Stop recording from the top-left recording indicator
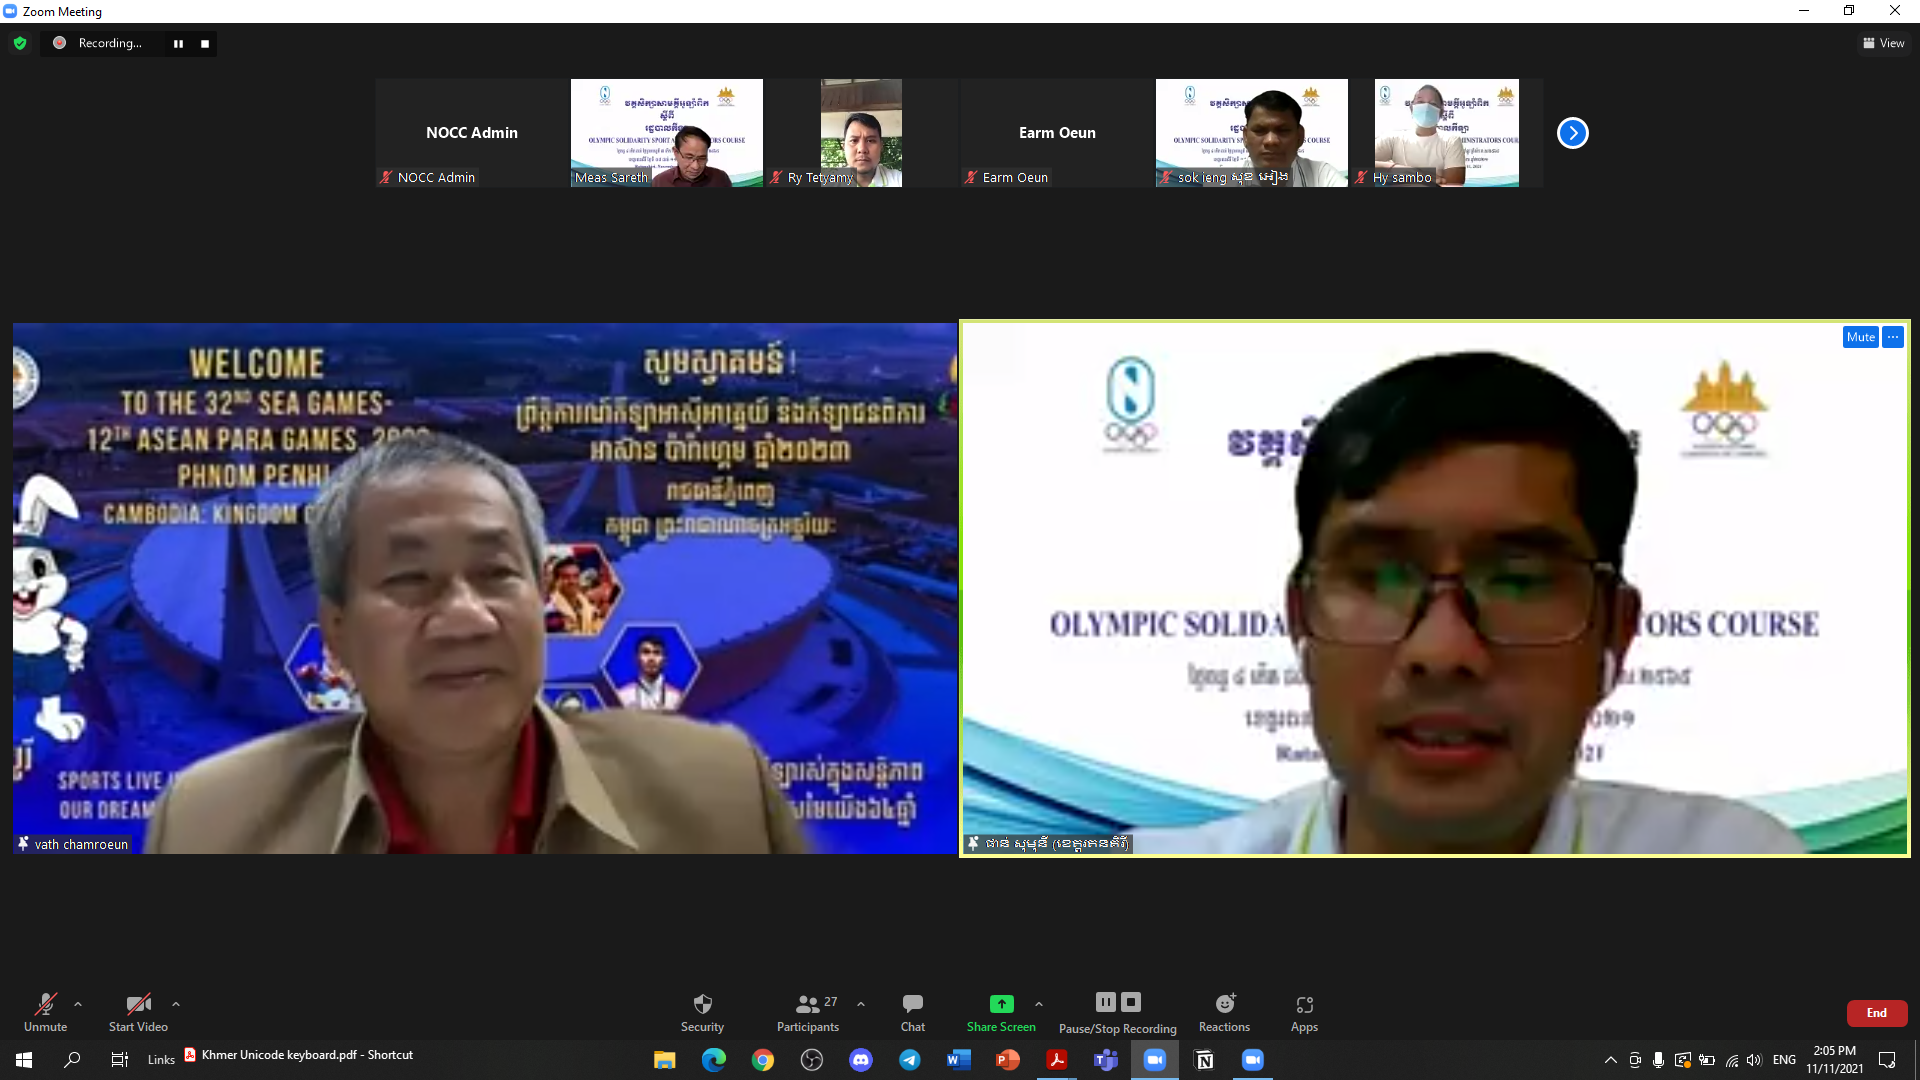The height and width of the screenshot is (1080, 1920). click(205, 43)
